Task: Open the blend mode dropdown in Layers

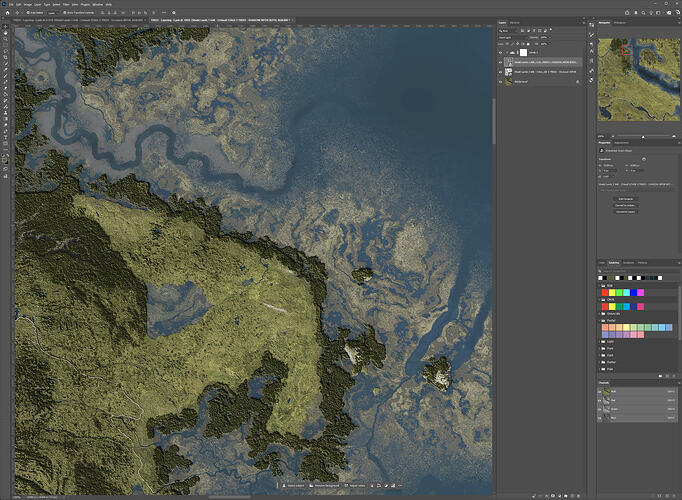Action: click(512, 37)
